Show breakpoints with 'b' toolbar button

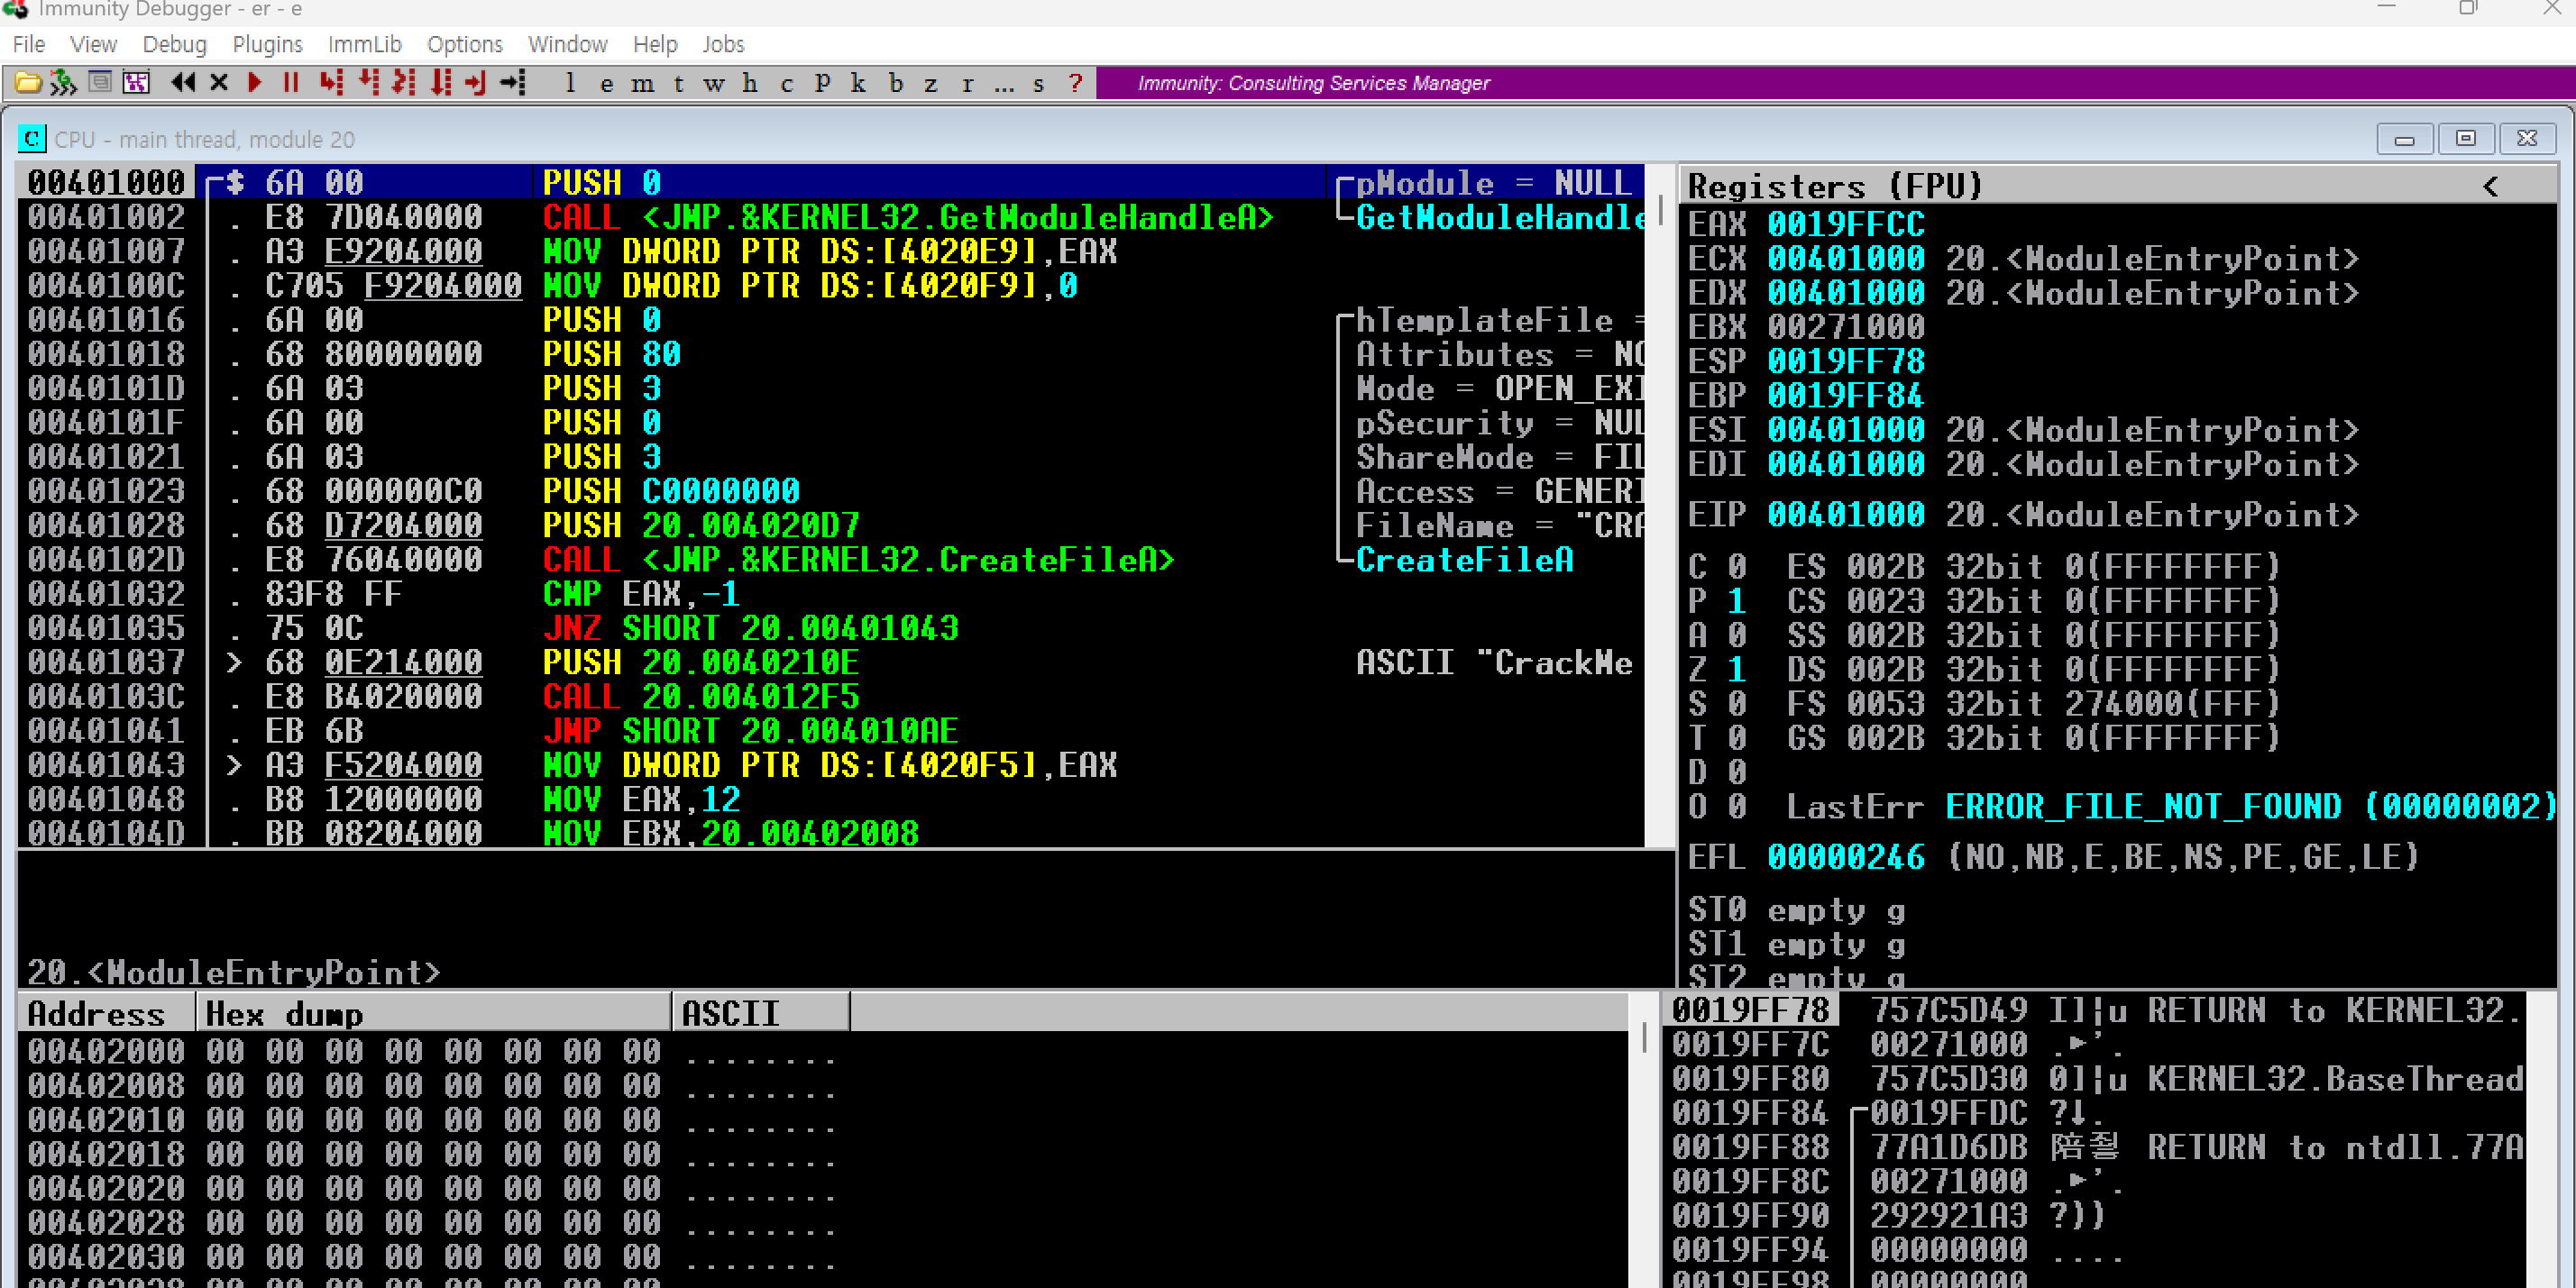pos(895,84)
